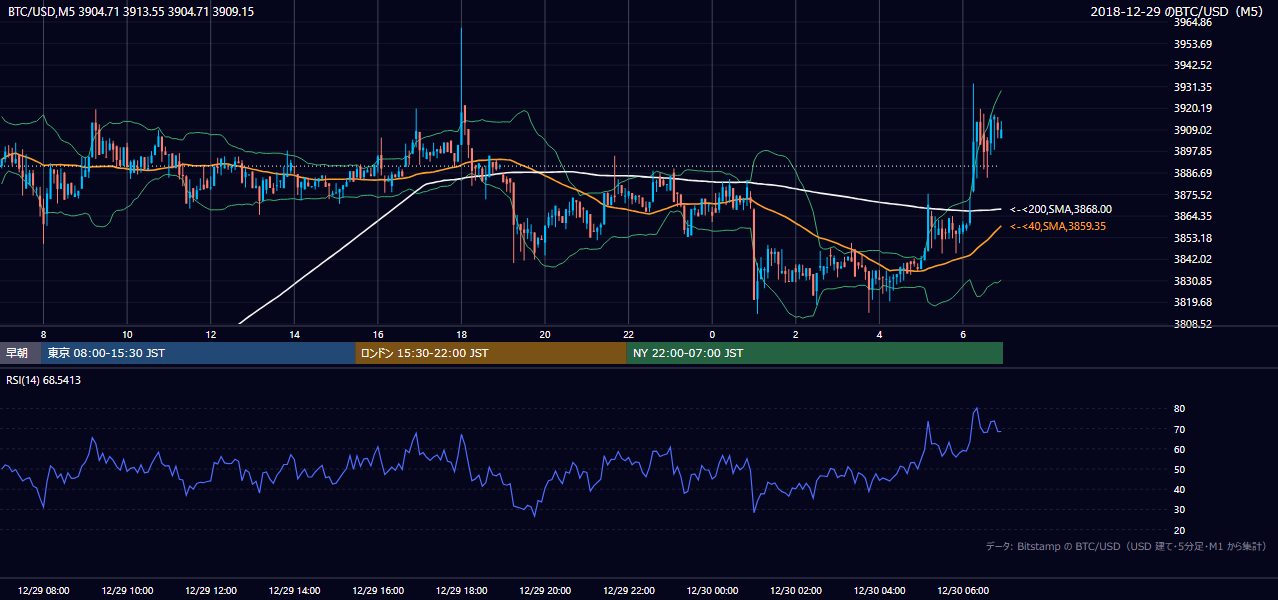Click bottom time label 12/29 10:00
This screenshot has width=1278, height=600.
tap(127, 591)
